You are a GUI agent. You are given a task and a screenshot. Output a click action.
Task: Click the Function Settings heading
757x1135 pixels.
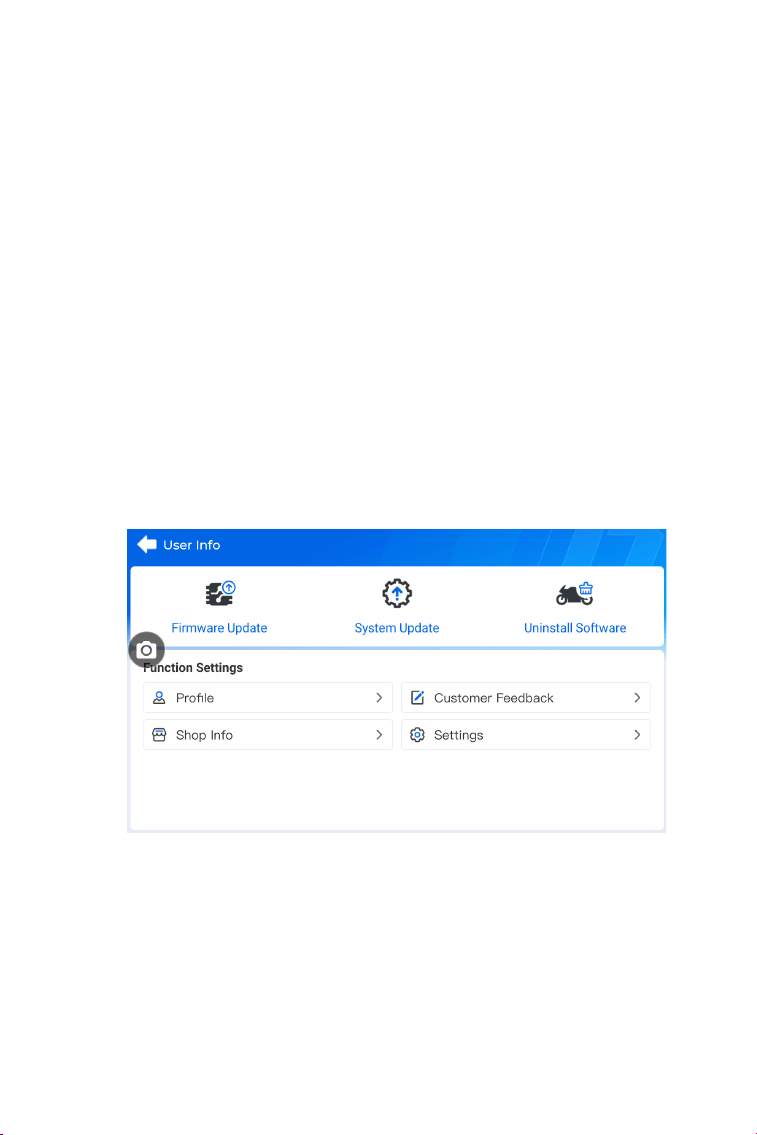(193, 667)
